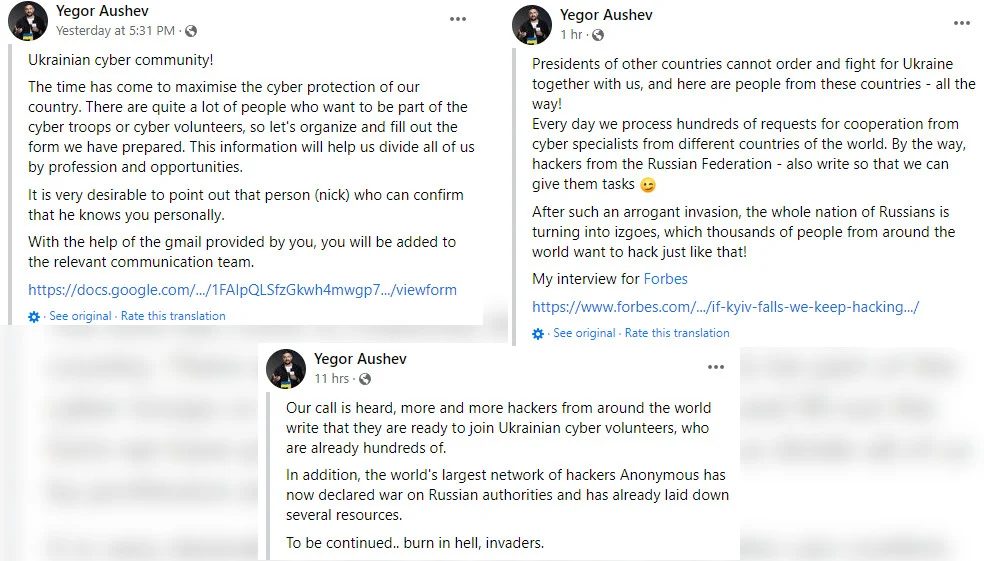
Task: Click Yegor Aushev's name on the "1 hr" post
Action: point(607,14)
